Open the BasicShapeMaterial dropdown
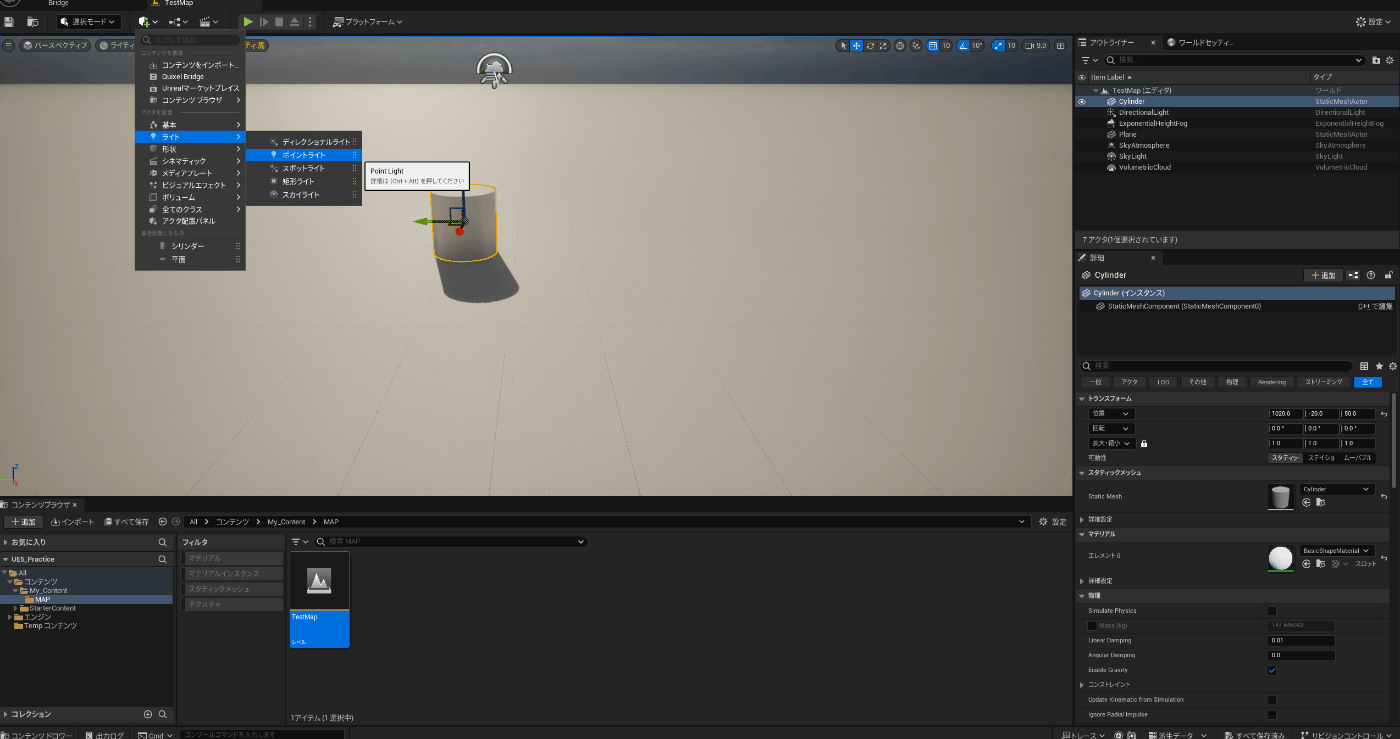 (1337, 551)
